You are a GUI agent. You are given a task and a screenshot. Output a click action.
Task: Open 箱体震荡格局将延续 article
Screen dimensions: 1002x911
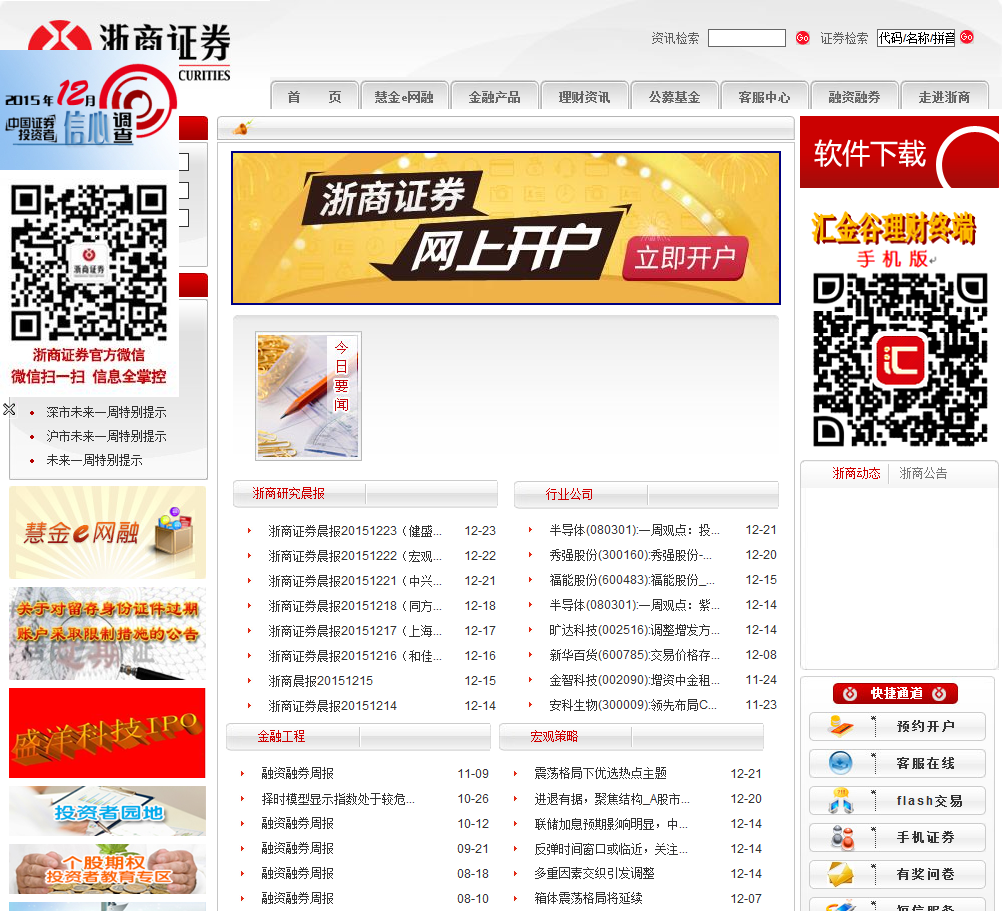pos(589,898)
